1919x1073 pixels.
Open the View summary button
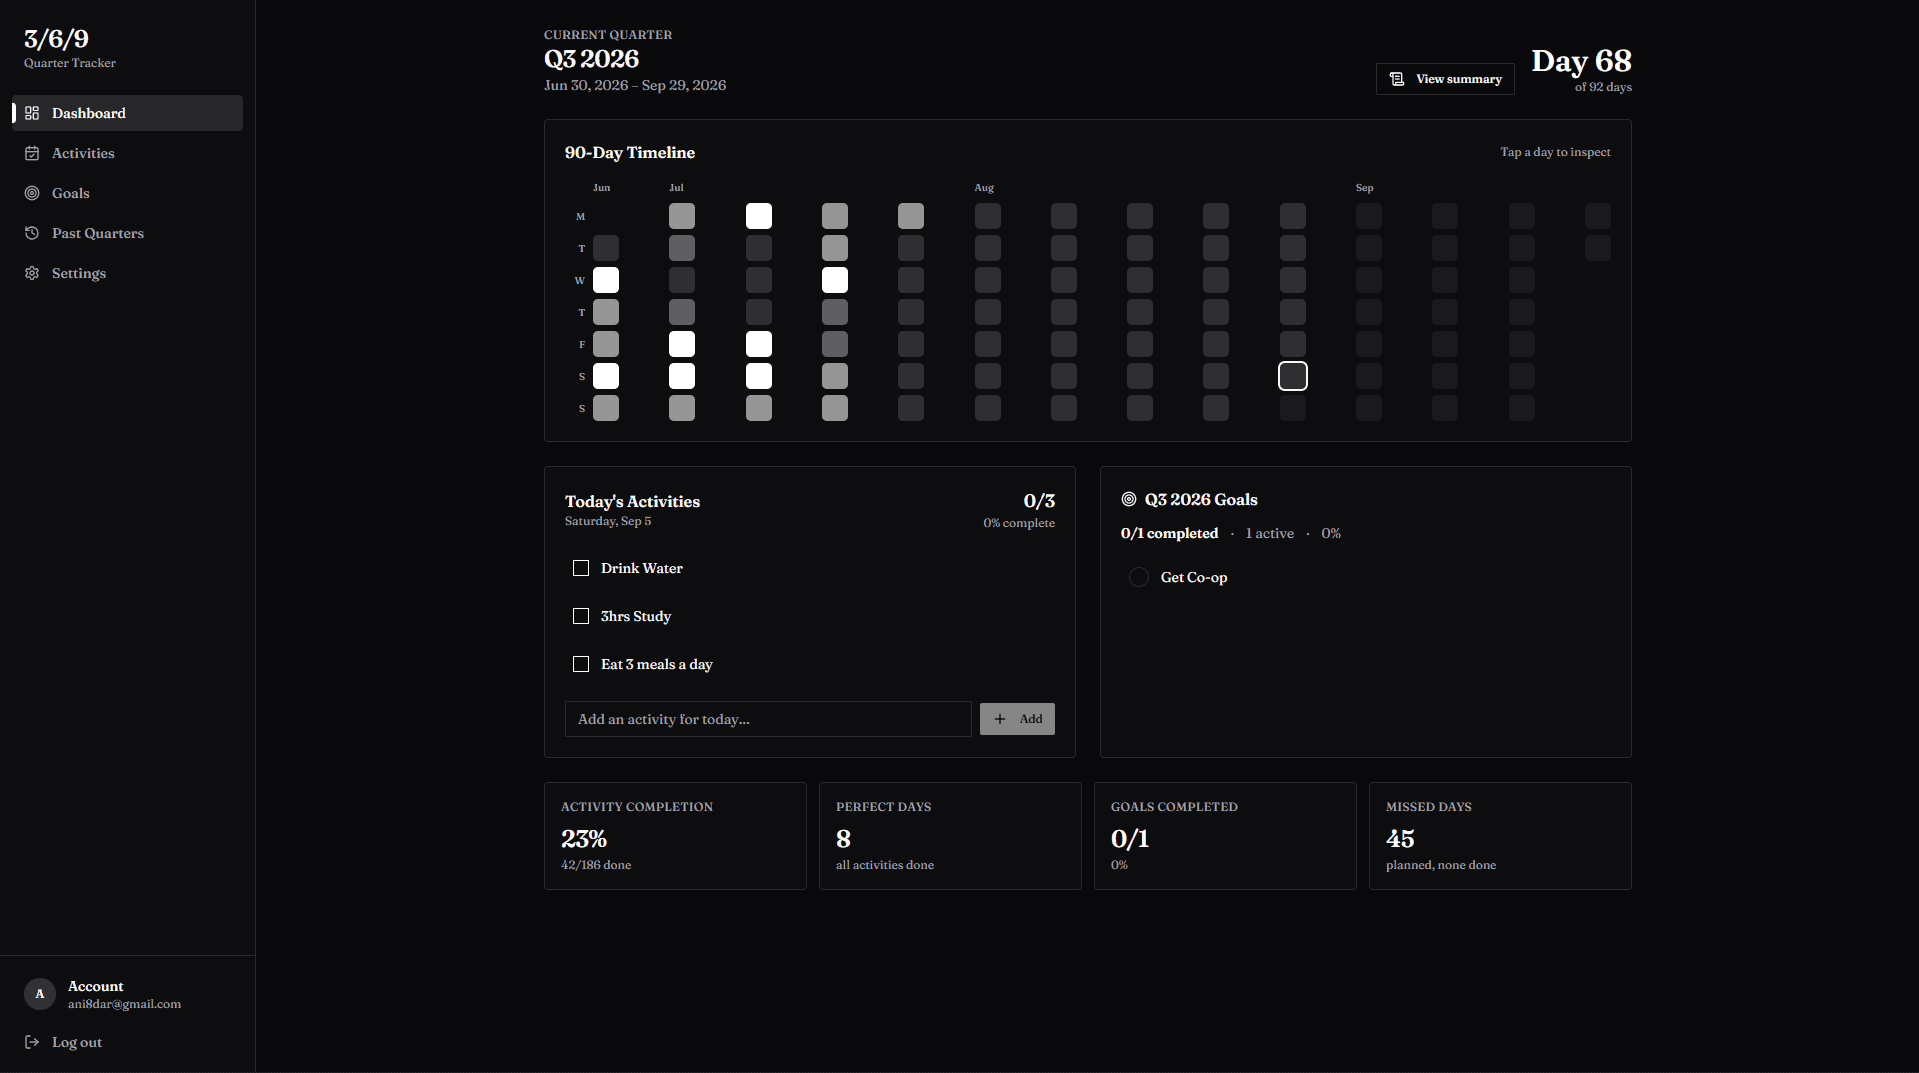pos(1445,79)
